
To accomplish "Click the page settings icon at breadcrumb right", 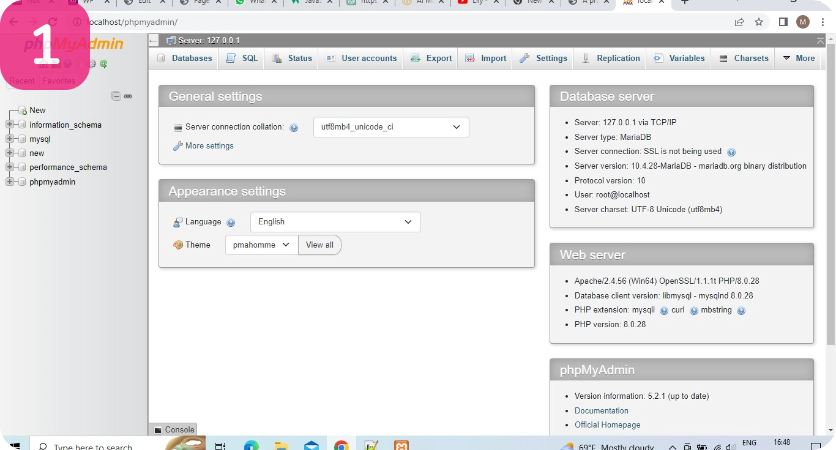I will (x=820, y=41).
